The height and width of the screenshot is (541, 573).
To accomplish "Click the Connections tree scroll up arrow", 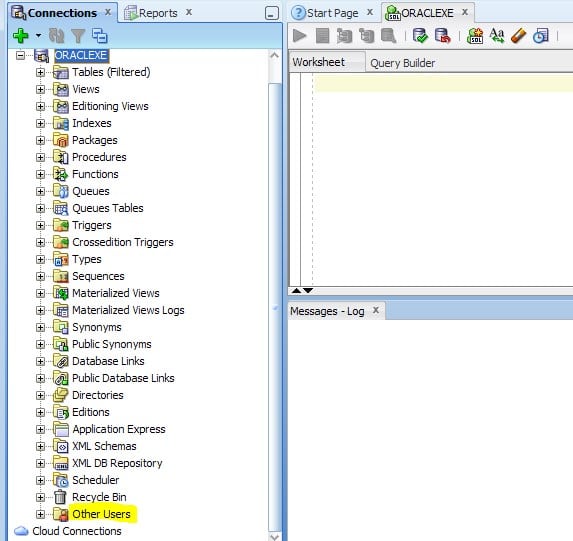I will [x=274, y=56].
